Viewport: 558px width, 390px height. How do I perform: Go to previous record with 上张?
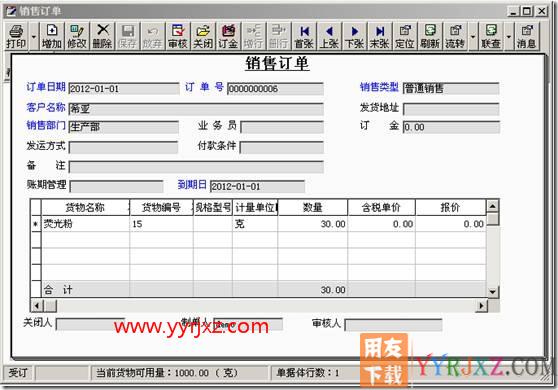[x=329, y=36]
